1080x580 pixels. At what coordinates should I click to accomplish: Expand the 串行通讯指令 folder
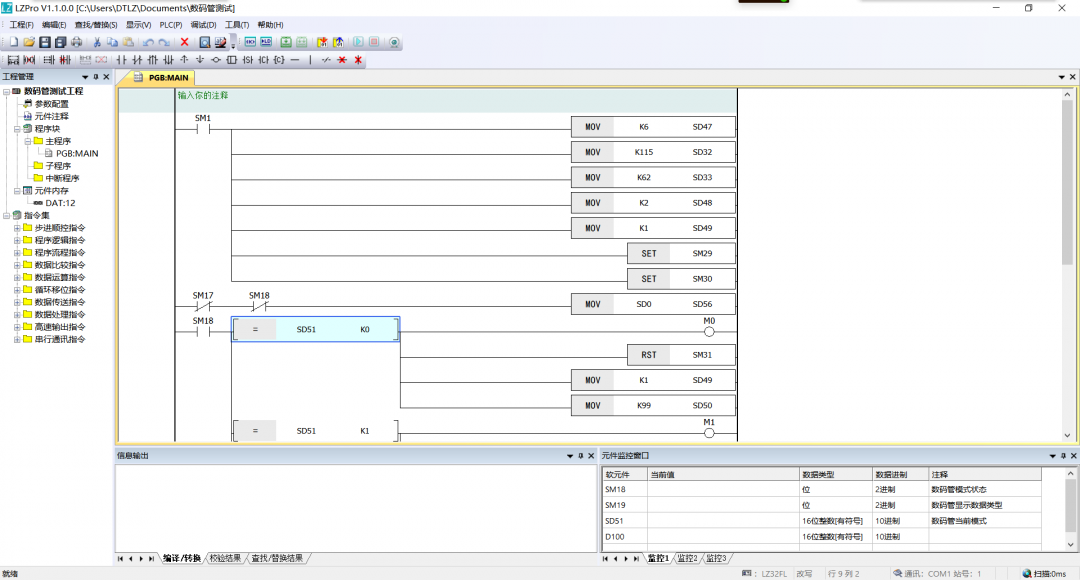tap(17, 339)
